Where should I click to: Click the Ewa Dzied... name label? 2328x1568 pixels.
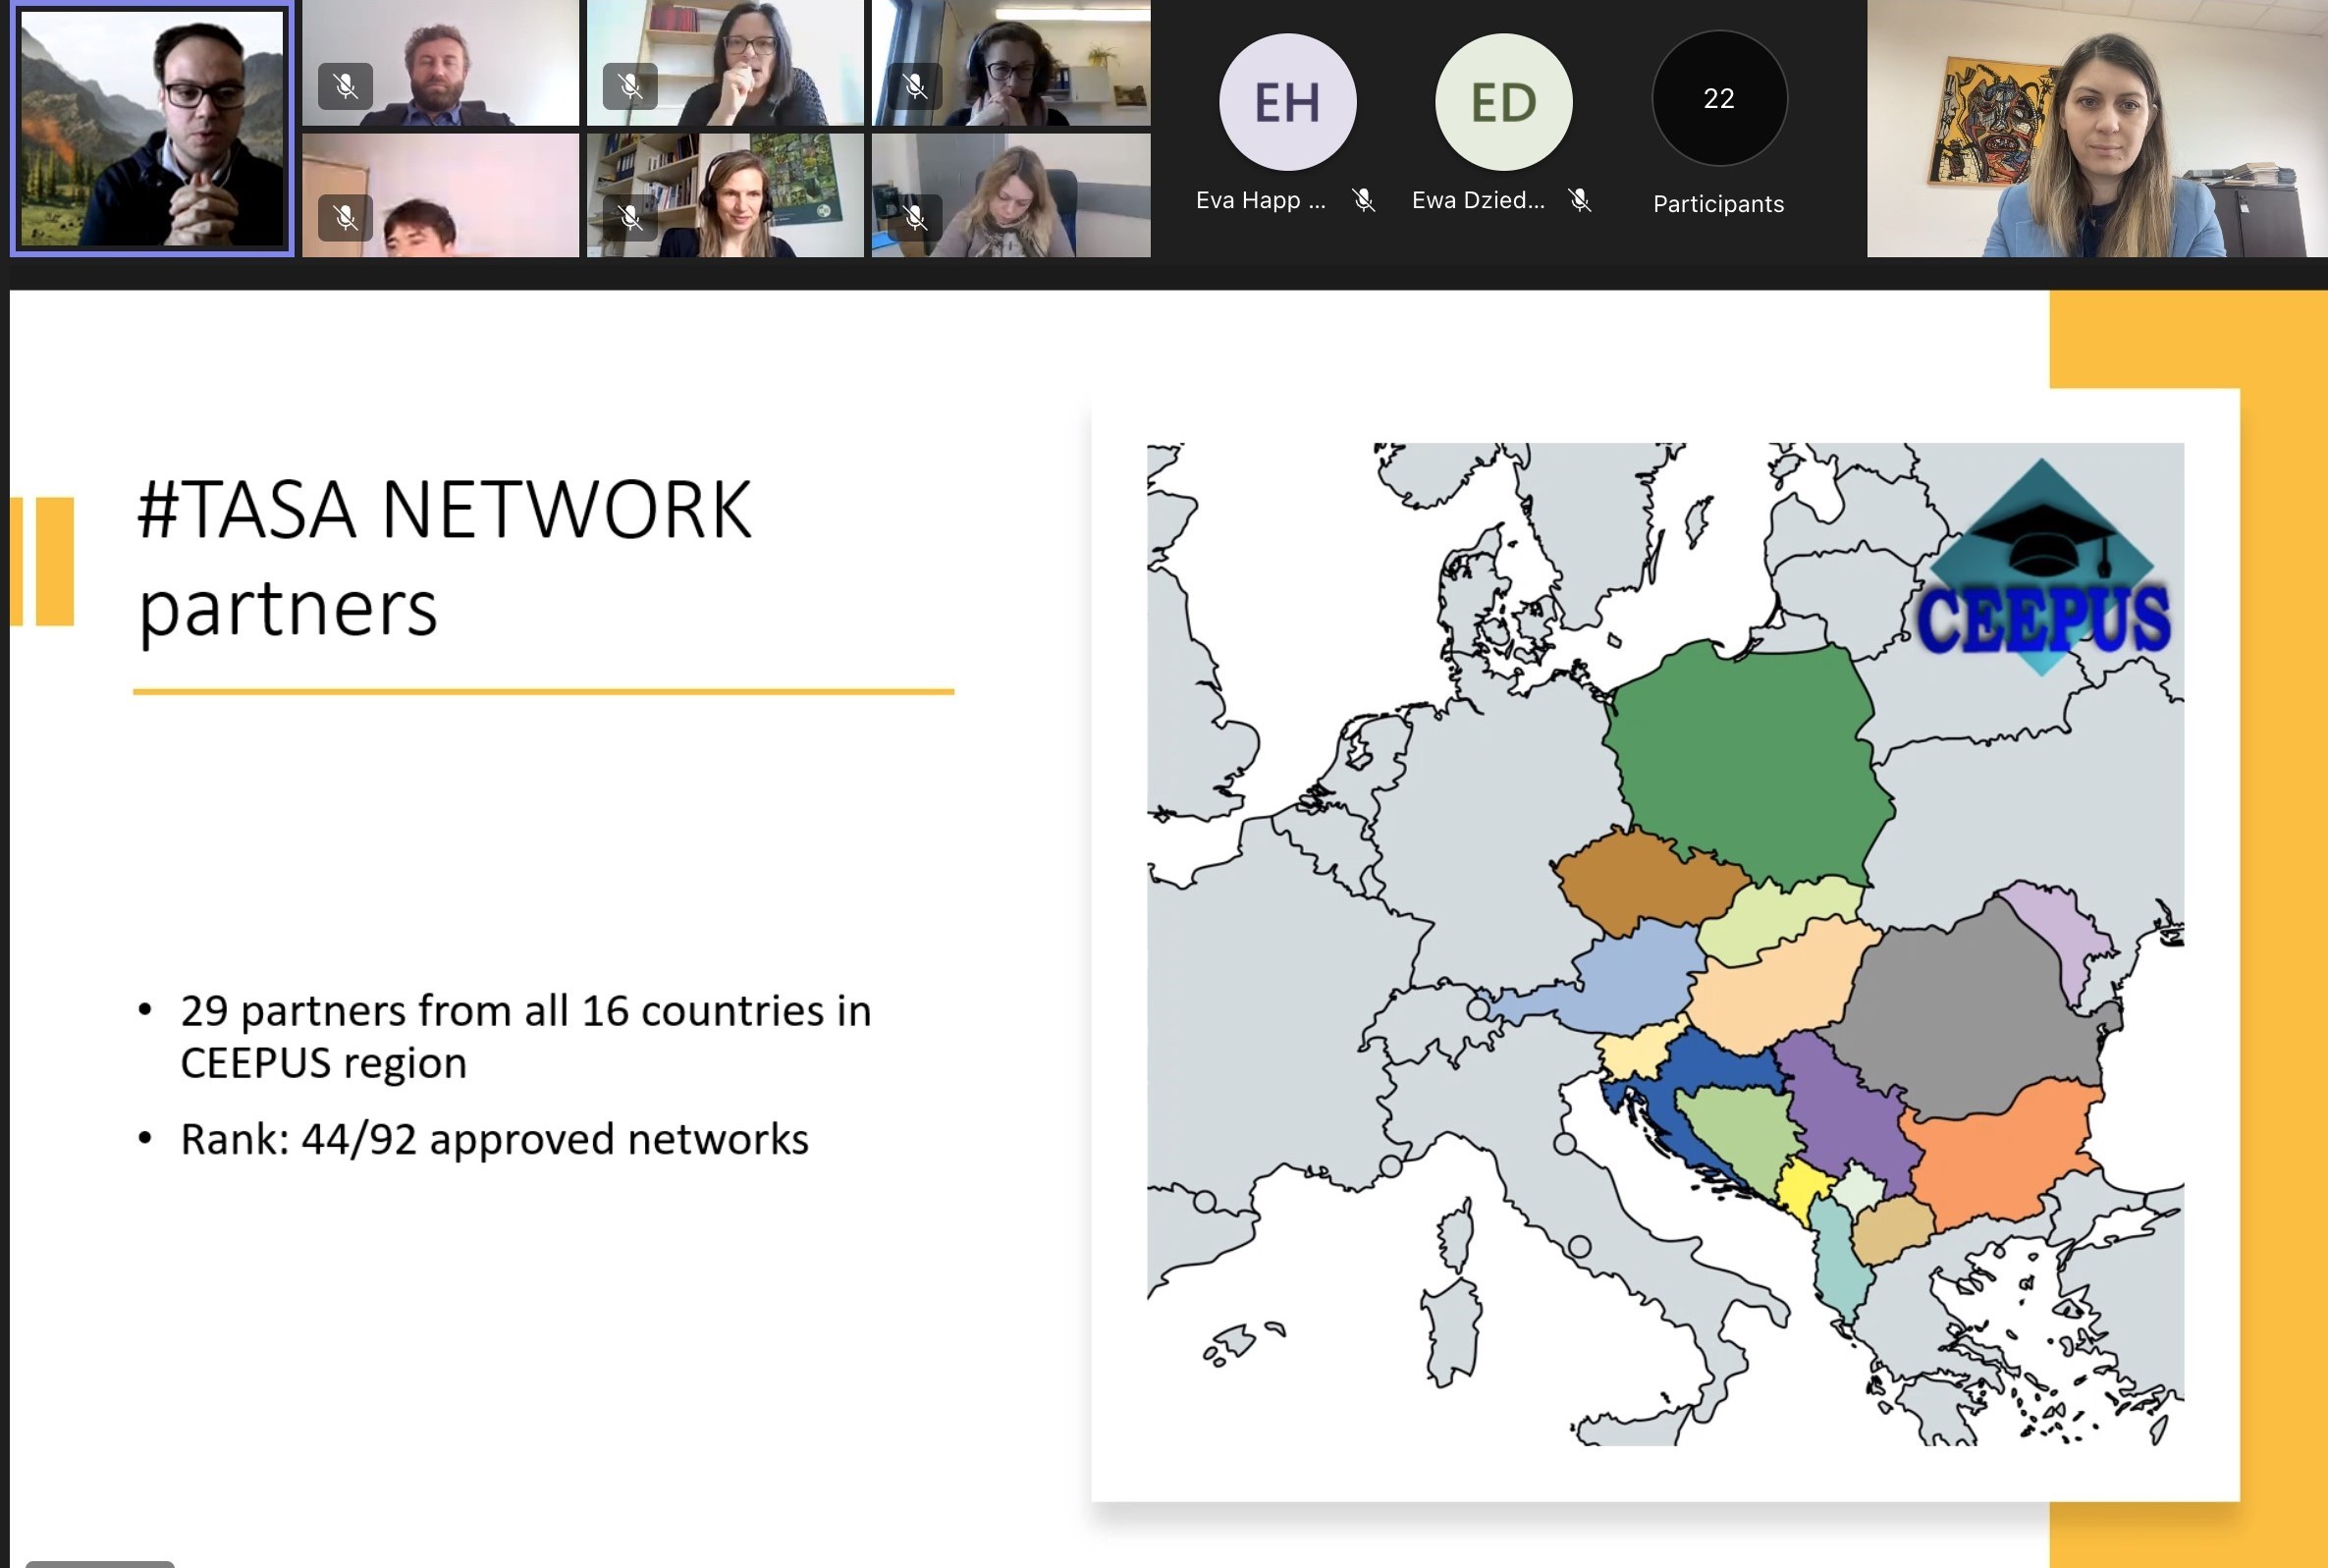[1478, 200]
